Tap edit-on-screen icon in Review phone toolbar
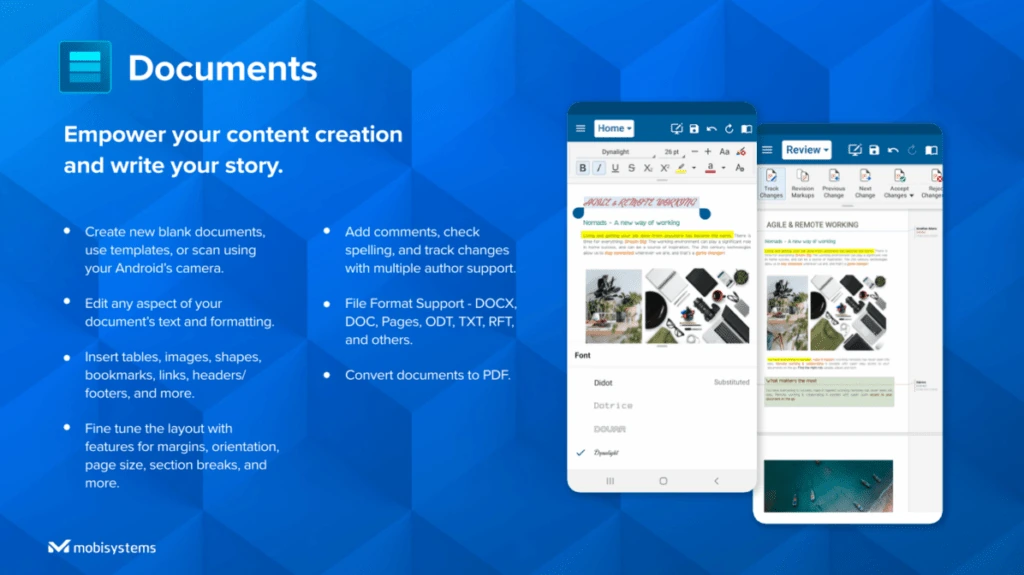The width and height of the screenshot is (1024, 575). 854,150
